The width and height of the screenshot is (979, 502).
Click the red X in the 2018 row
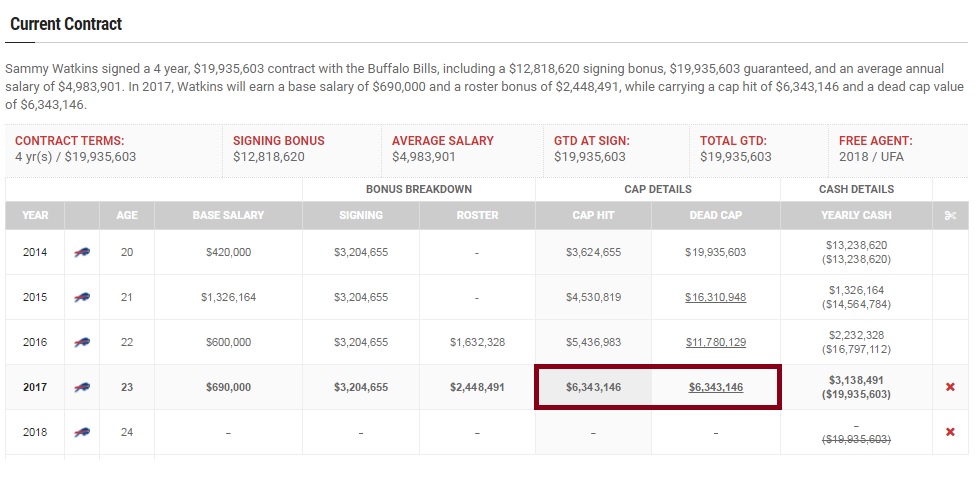tap(950, 432)
